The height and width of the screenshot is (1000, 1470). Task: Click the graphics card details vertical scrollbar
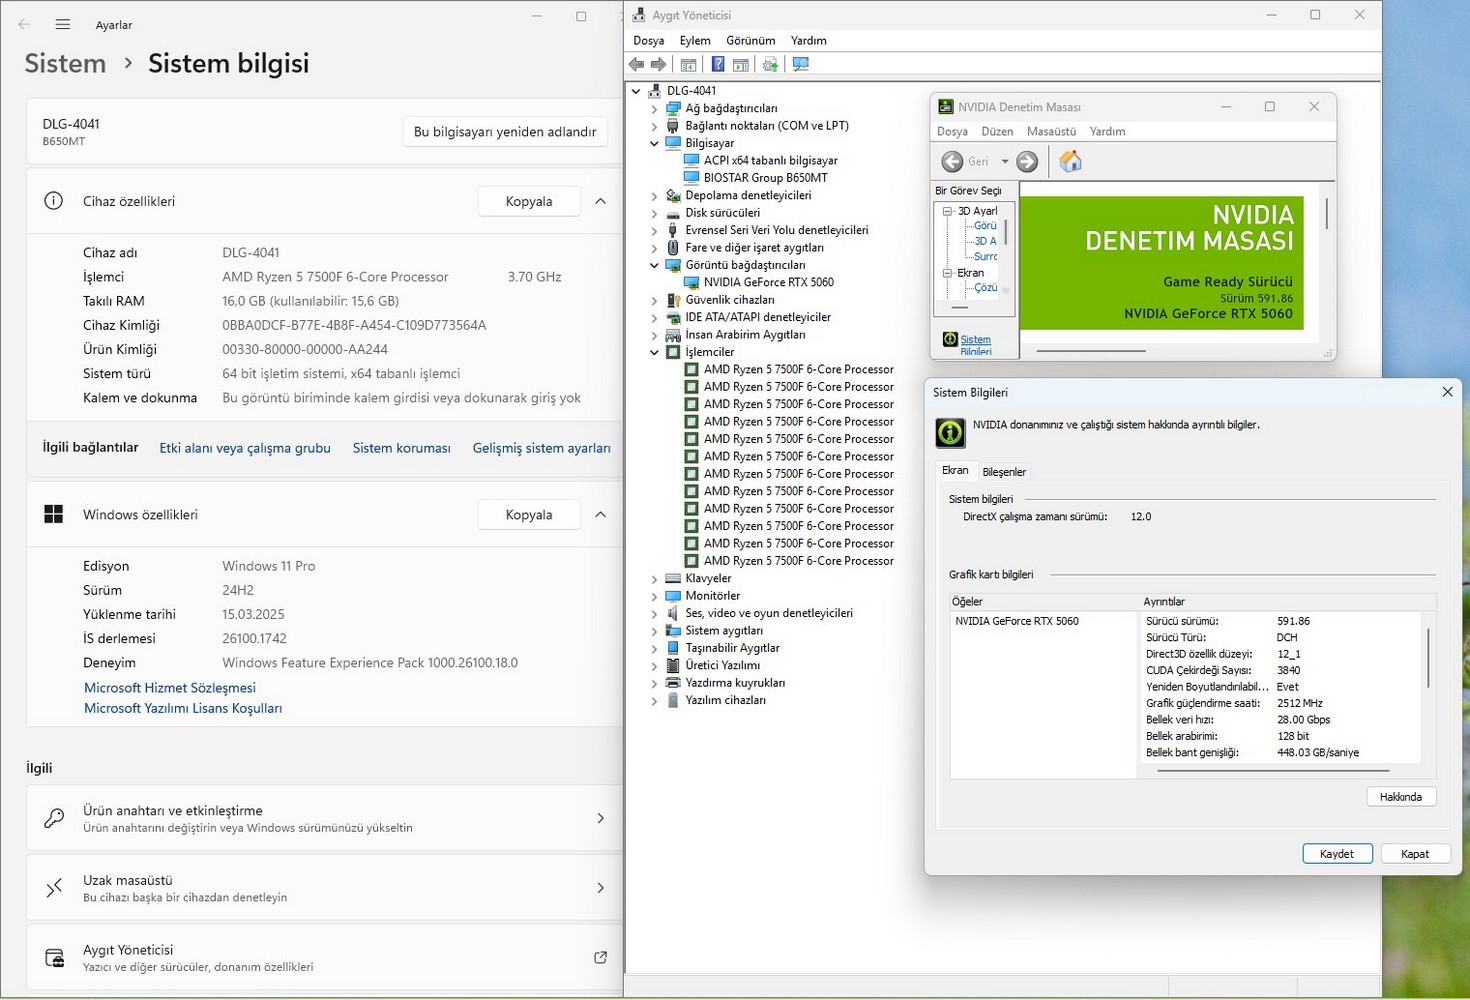click(x=1428, y=657)
